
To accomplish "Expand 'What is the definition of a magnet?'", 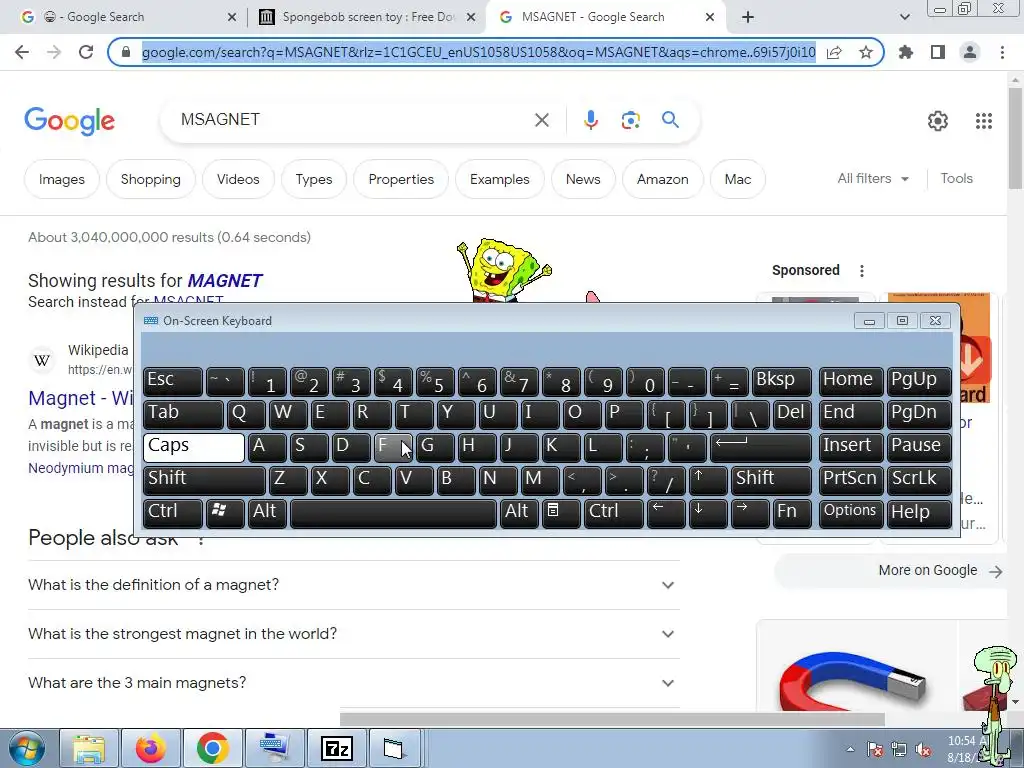I will [353, 585].
